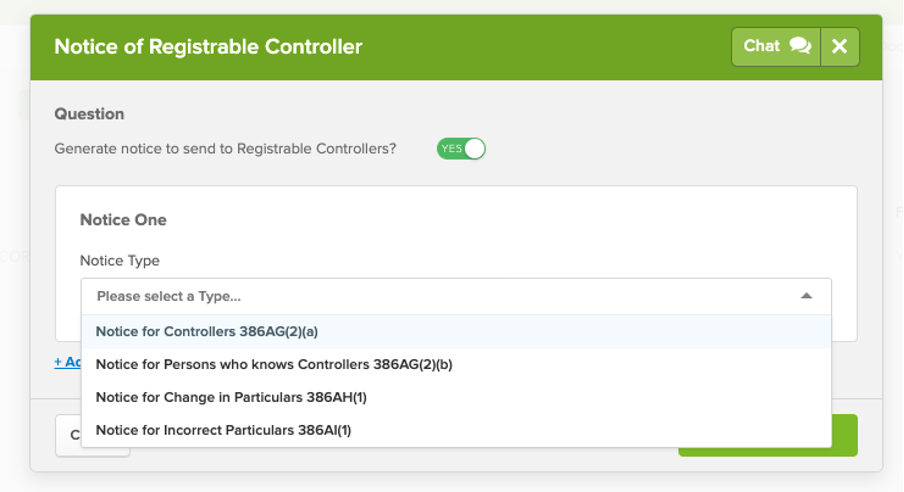Screen dimensions: 904x492
Task: Close the Notice of Registrable Controller dialog
Action: click(839, 46)
